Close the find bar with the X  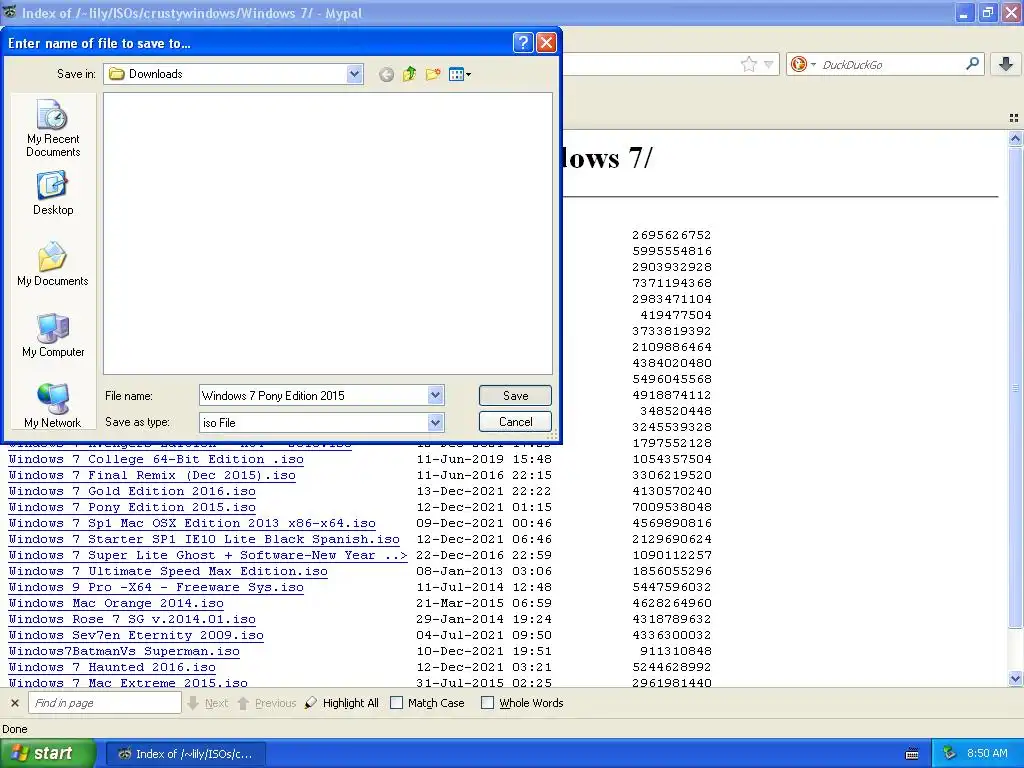[15, 703]
